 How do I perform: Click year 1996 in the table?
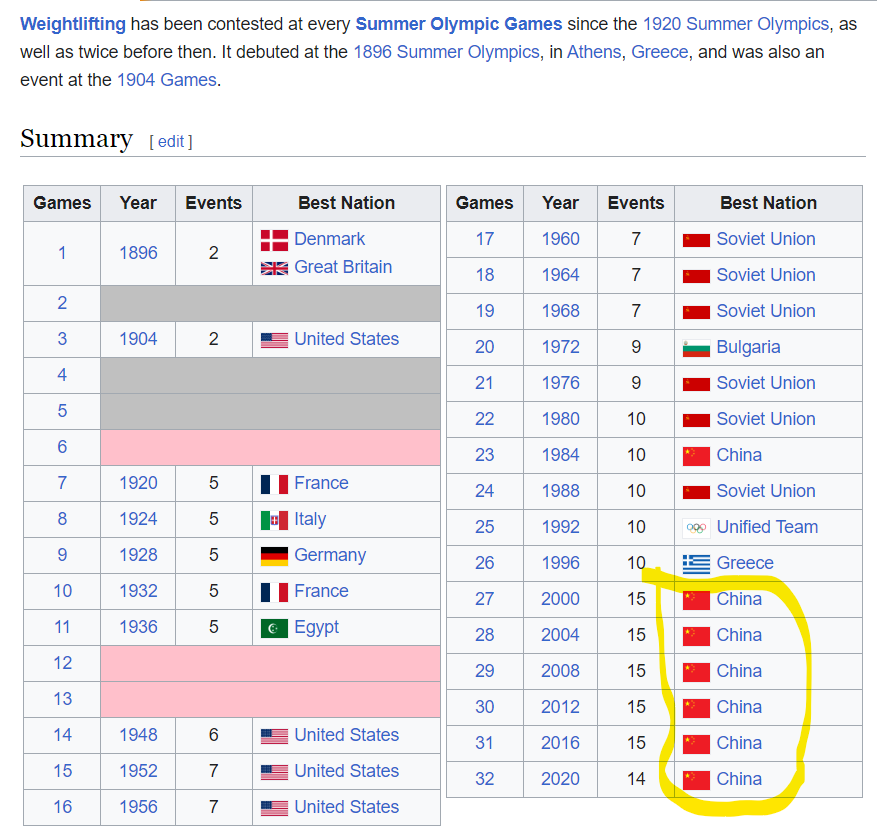coord(560,563)
